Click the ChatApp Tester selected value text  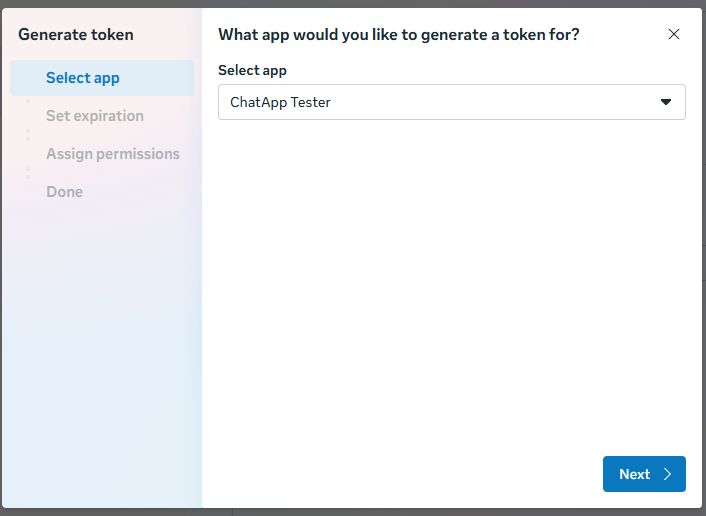280,102
